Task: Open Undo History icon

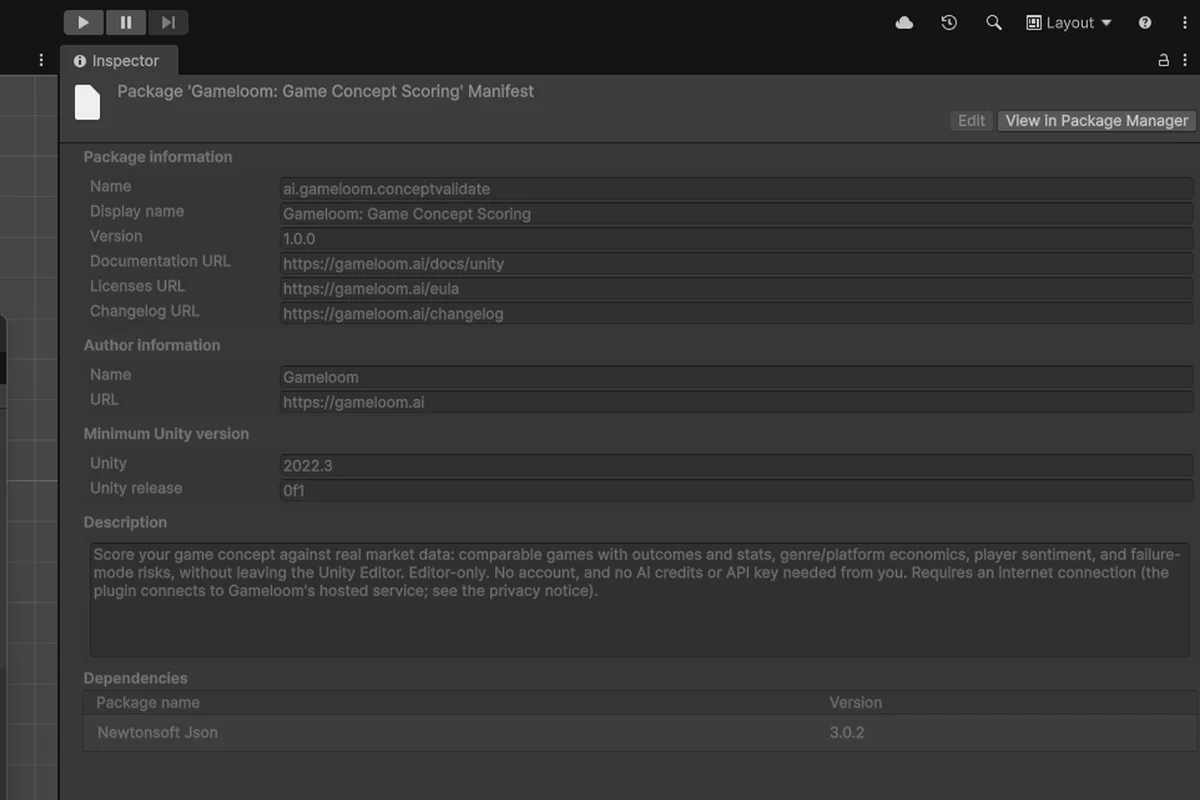Action: [x=949, y=22]
